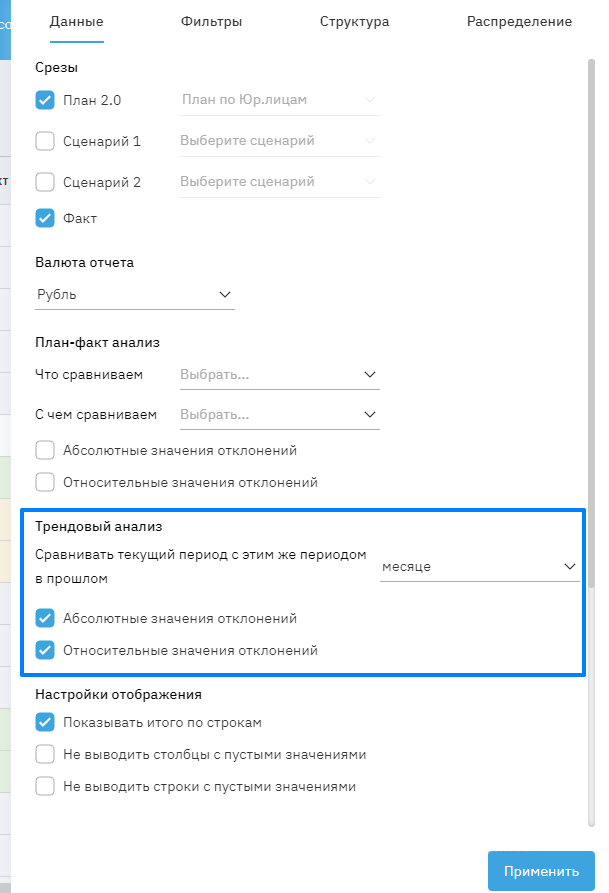The height and width of the screenshot is (893, 609).
Task: Click the Применить button
Action: (x=541, y=871)
